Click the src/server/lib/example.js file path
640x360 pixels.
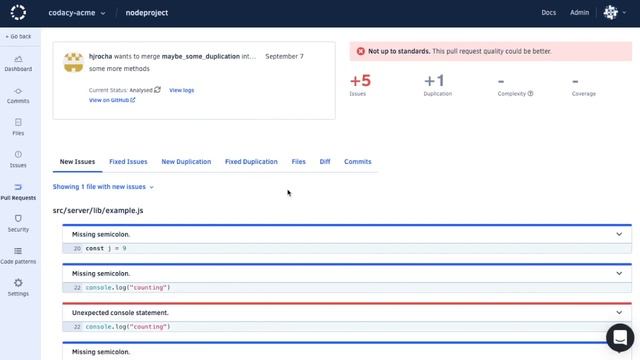(98, 211)
